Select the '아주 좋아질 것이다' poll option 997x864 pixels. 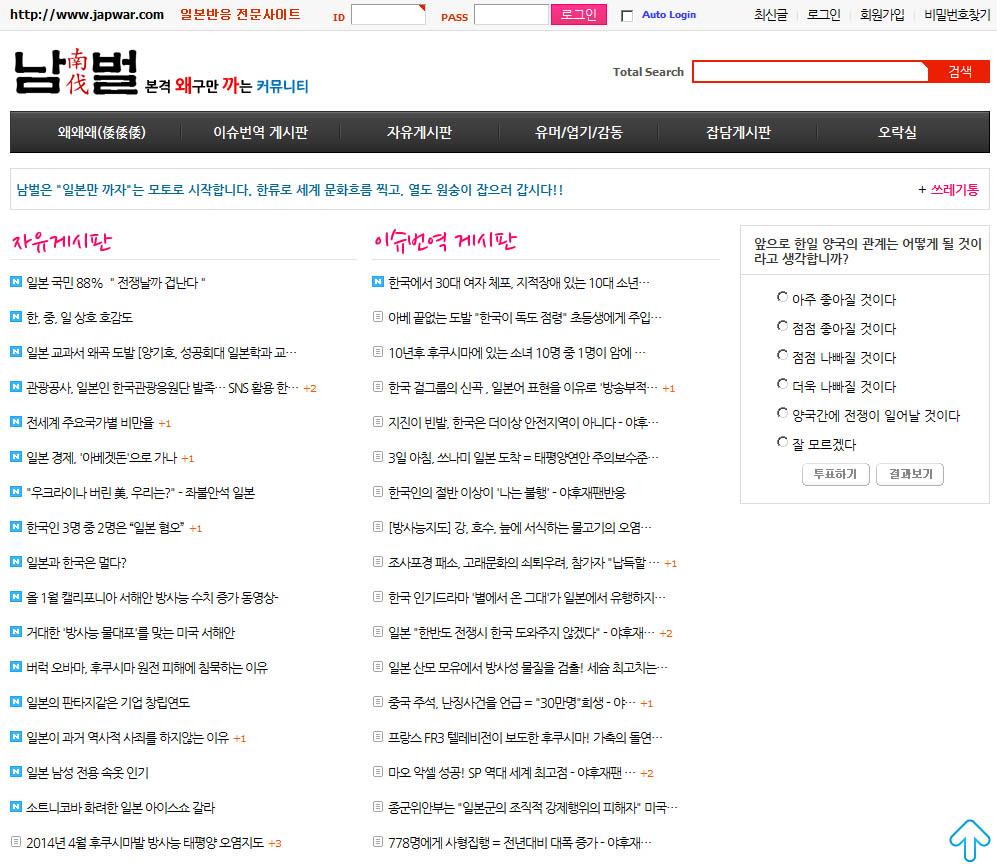pos(782,297)
